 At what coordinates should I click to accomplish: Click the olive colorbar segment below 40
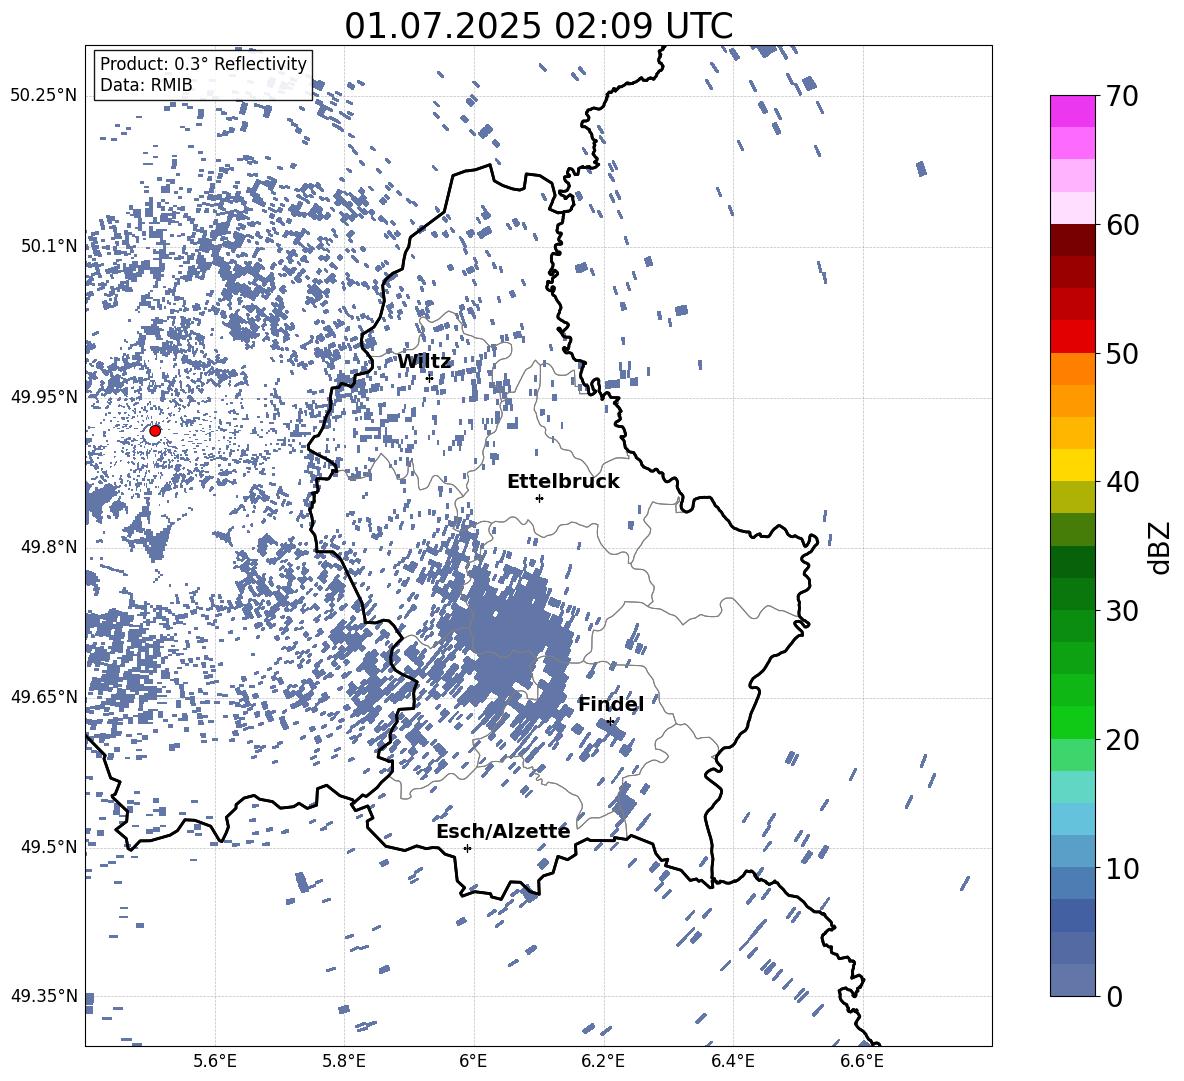pos(1072,497)
